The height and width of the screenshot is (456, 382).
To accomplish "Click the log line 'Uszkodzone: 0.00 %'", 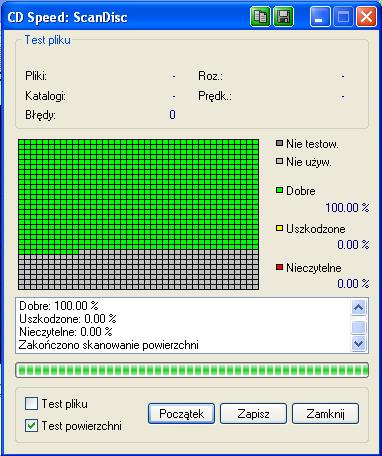I will coord(68,319).
